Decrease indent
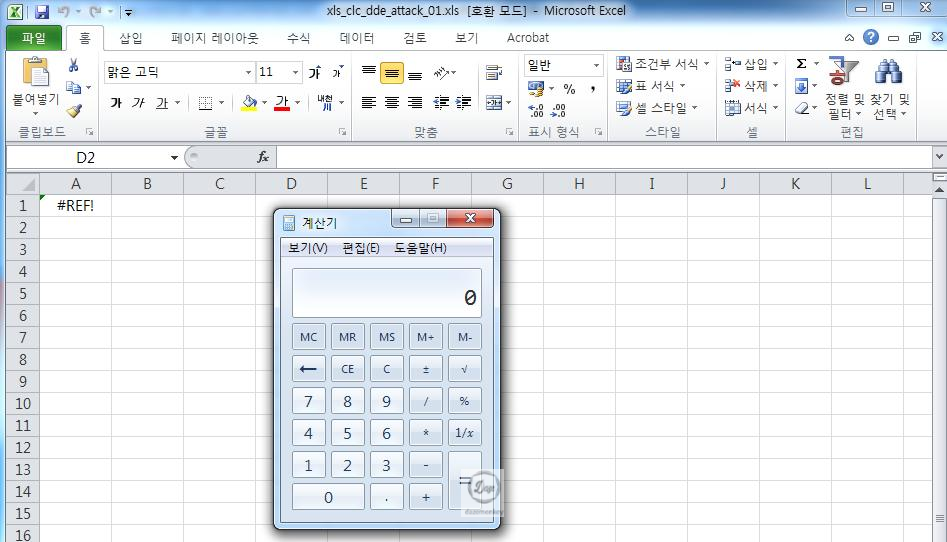 pyautogui.click(x=441, y=103)
